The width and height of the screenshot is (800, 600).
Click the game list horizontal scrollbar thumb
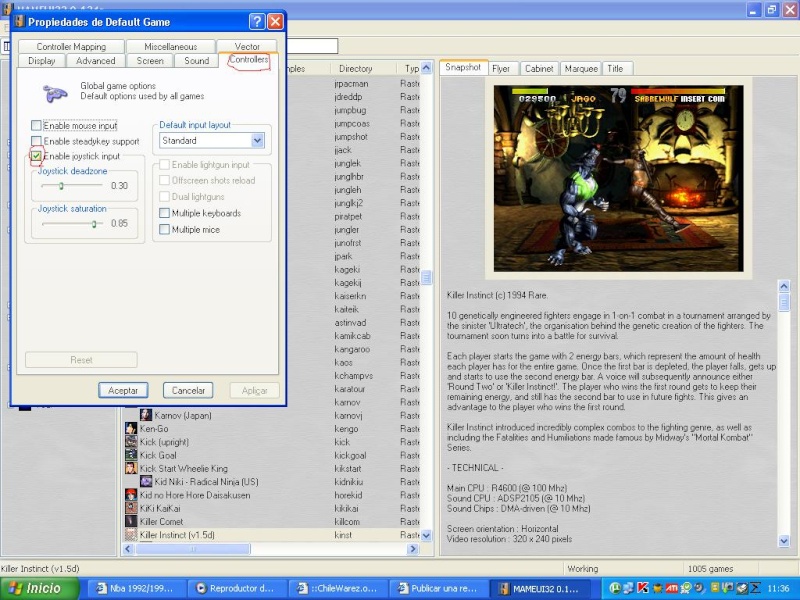click(193, 549)
